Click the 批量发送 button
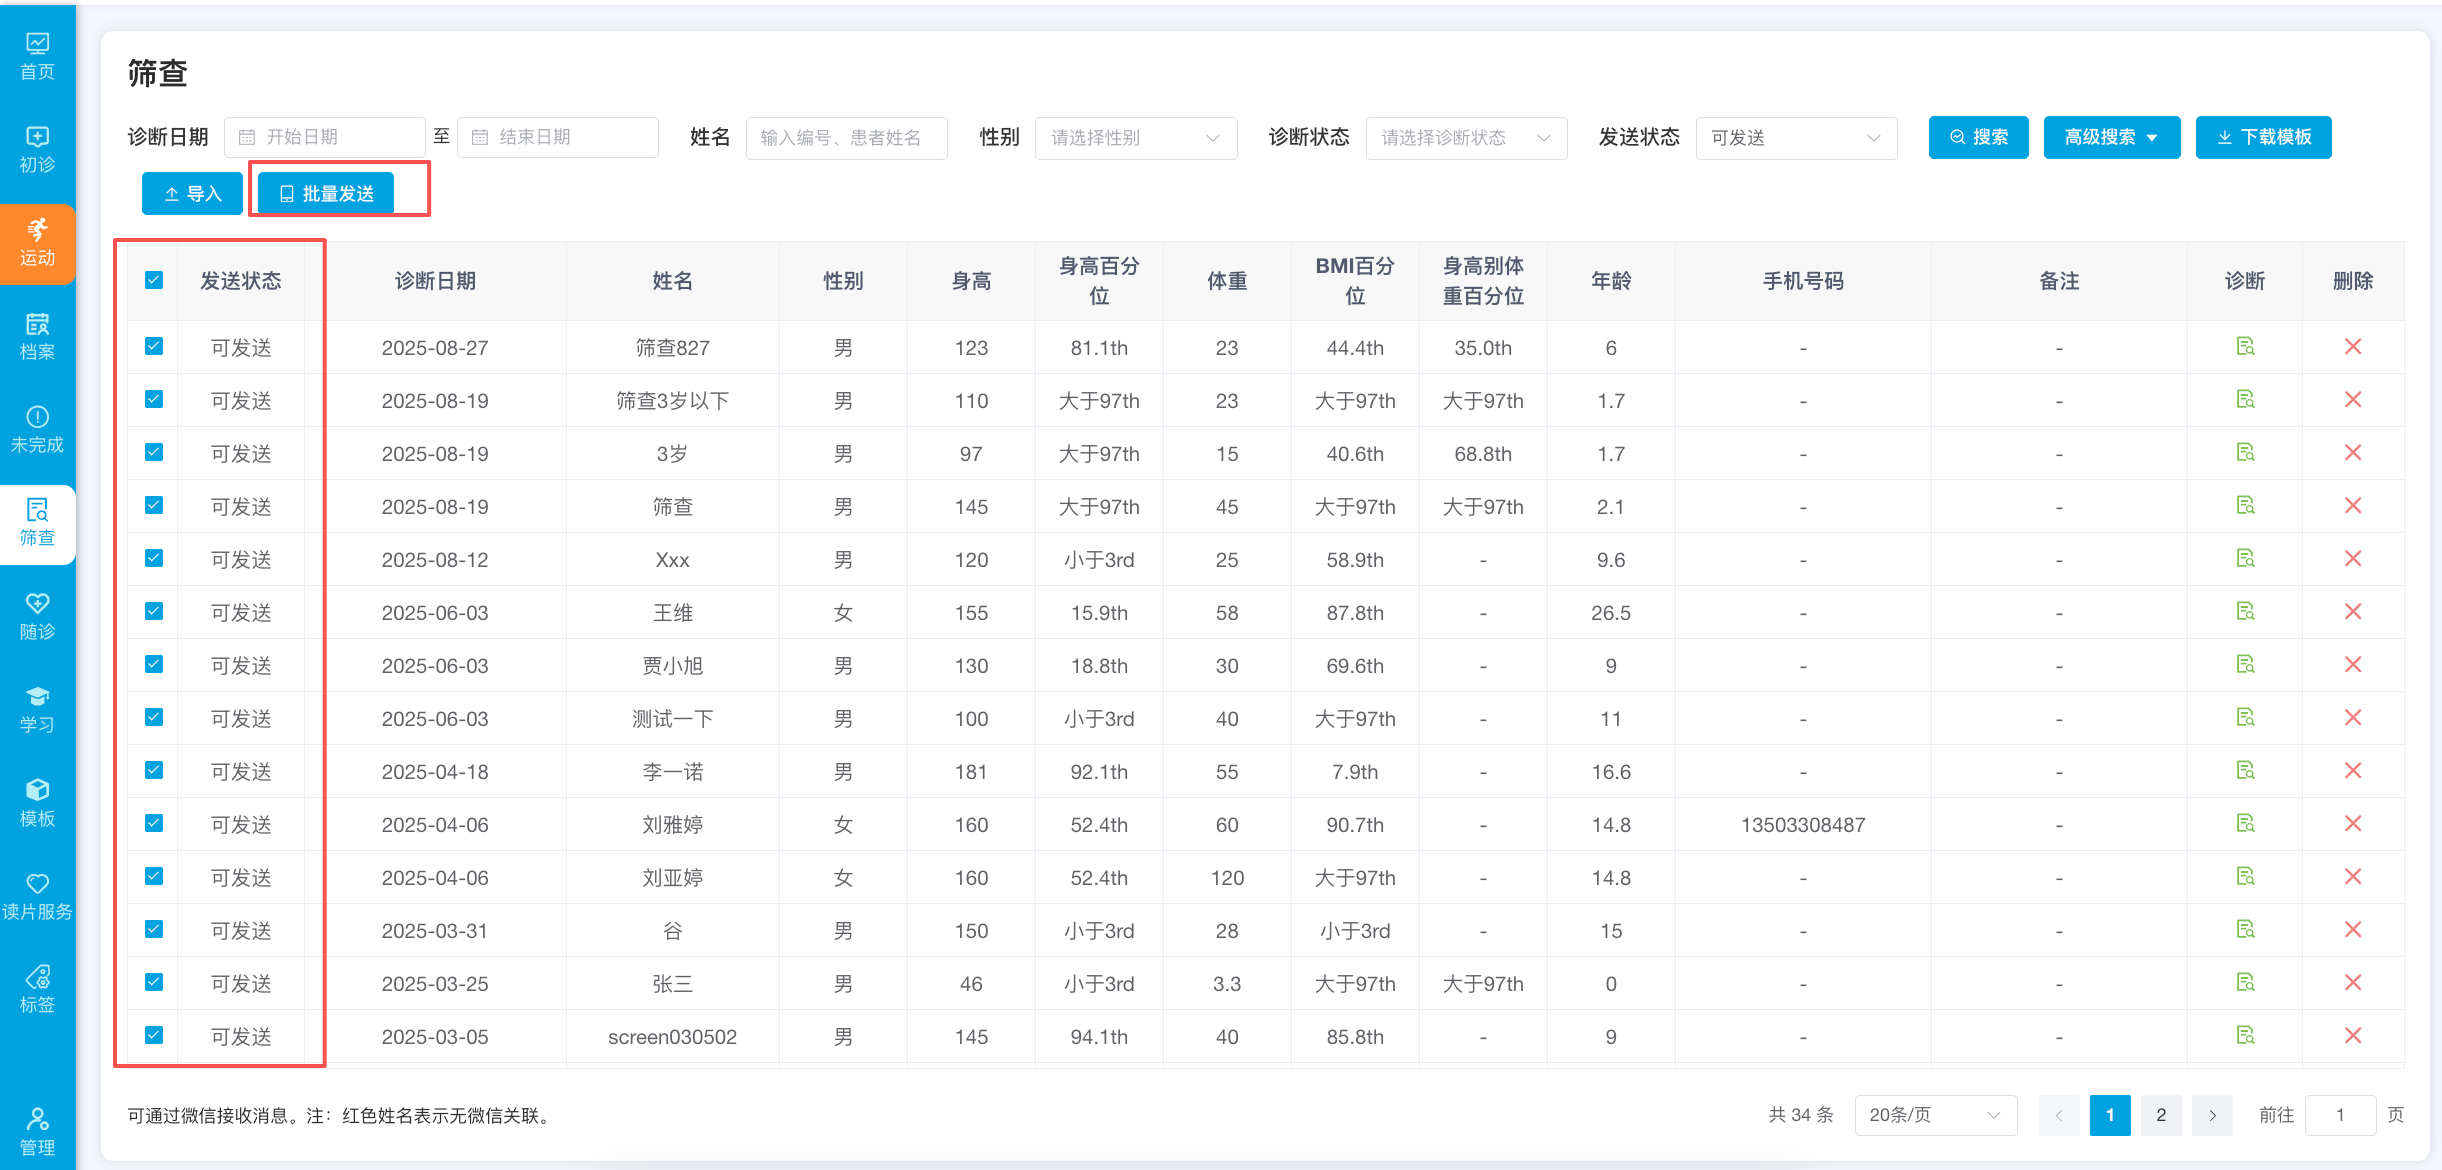 326,194
